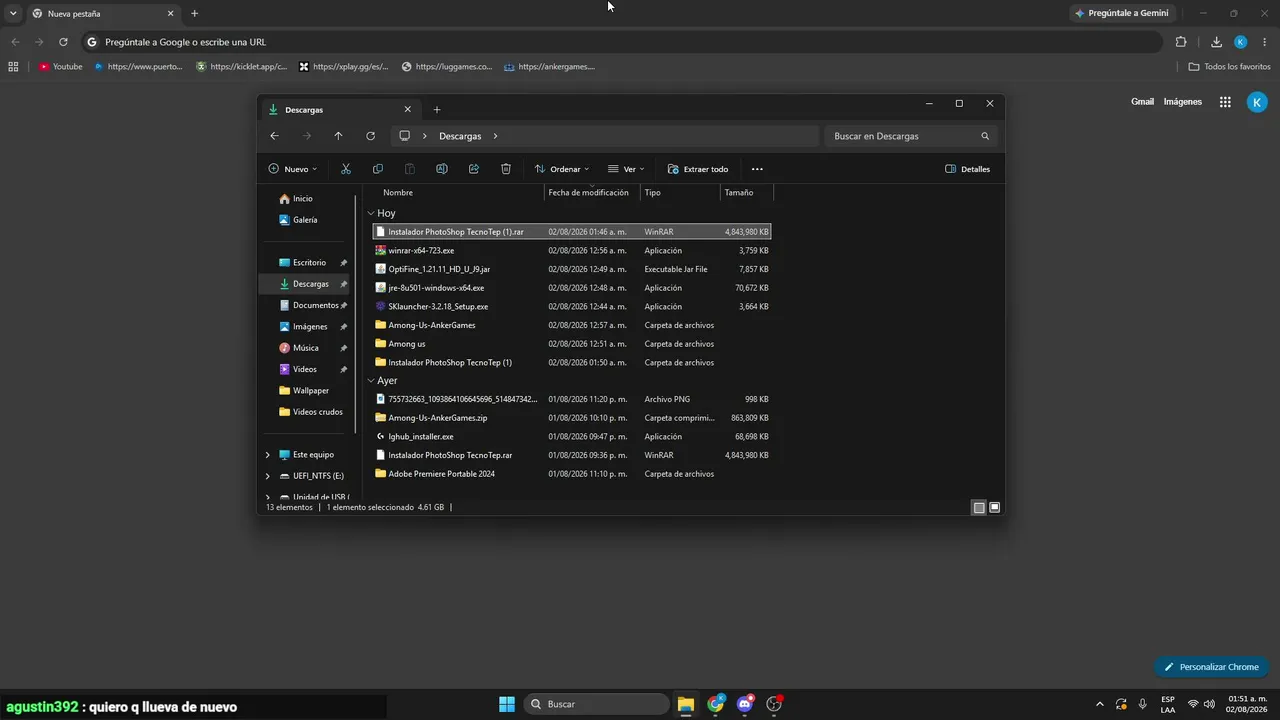Image resolution: width=1280 pixels, height=720 pixels.
Task: Sort by Fecha de modificación column header
Action: pos(592,193)
